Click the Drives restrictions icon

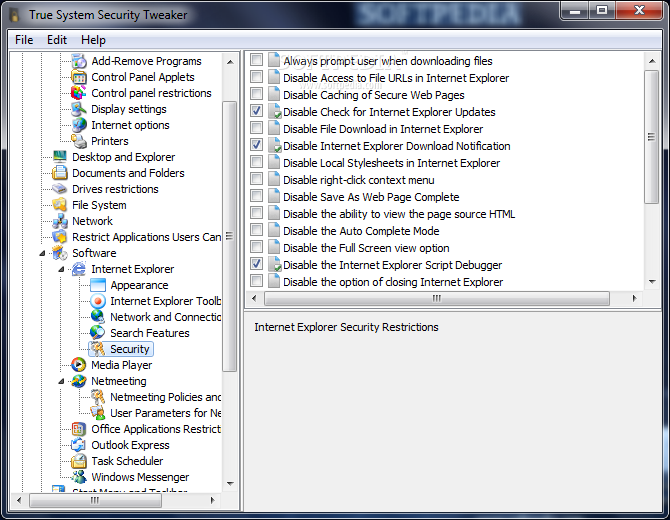[x=60, y=189]
